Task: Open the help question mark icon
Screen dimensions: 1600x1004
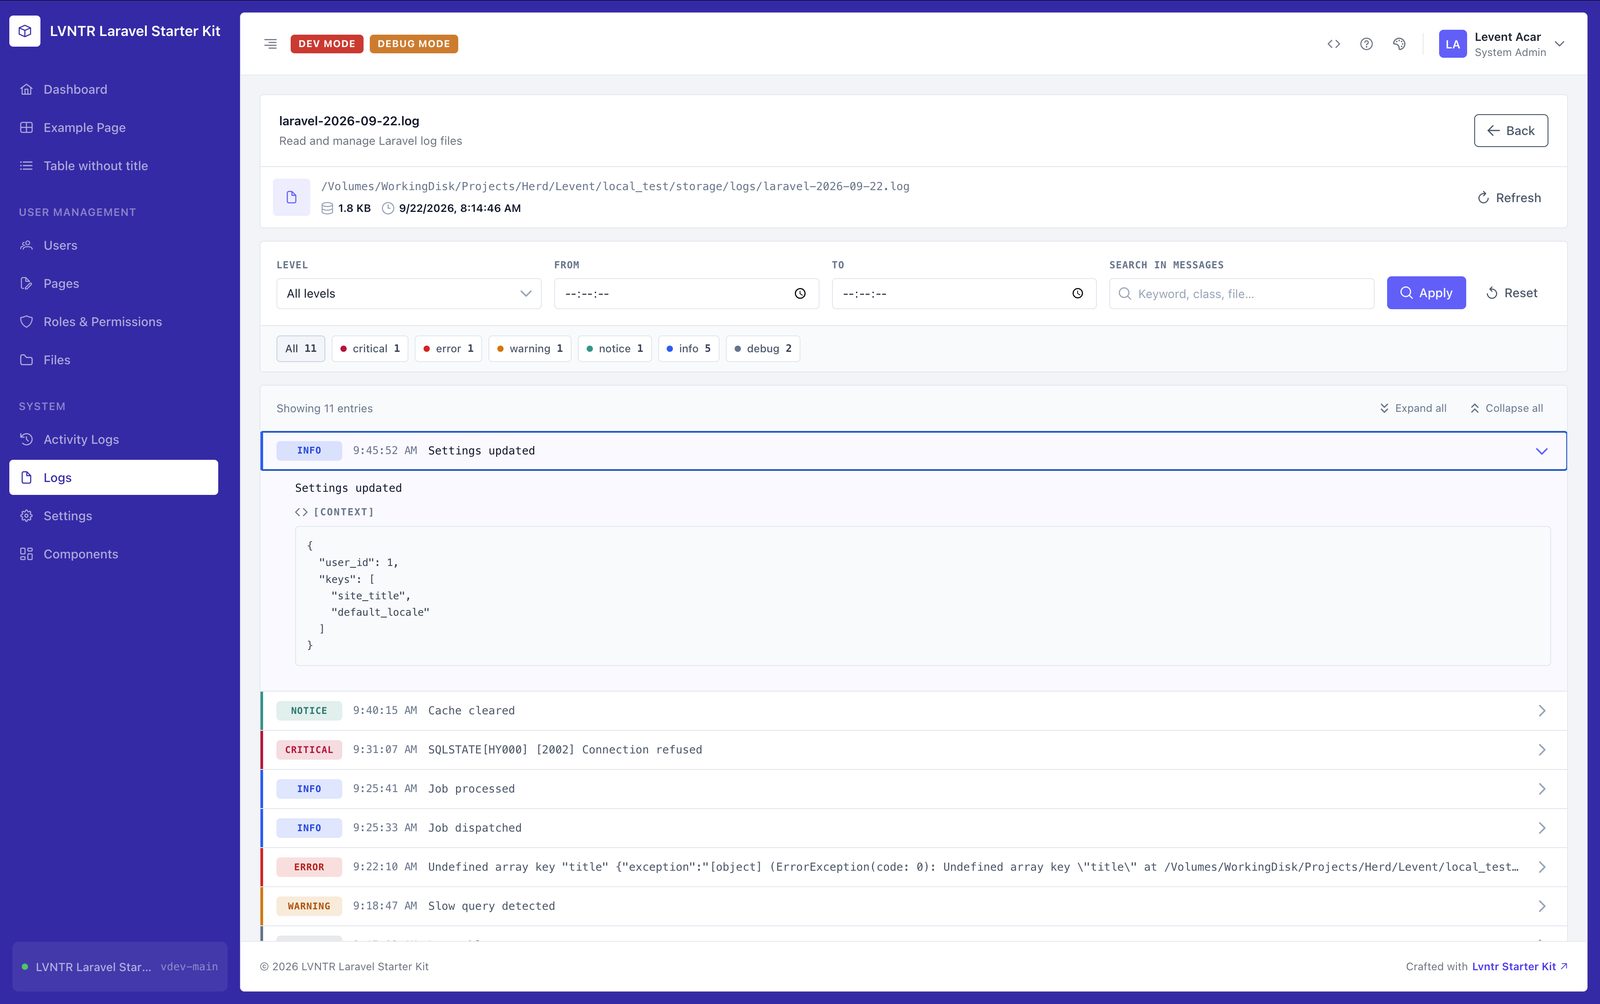Action: 1366,44
